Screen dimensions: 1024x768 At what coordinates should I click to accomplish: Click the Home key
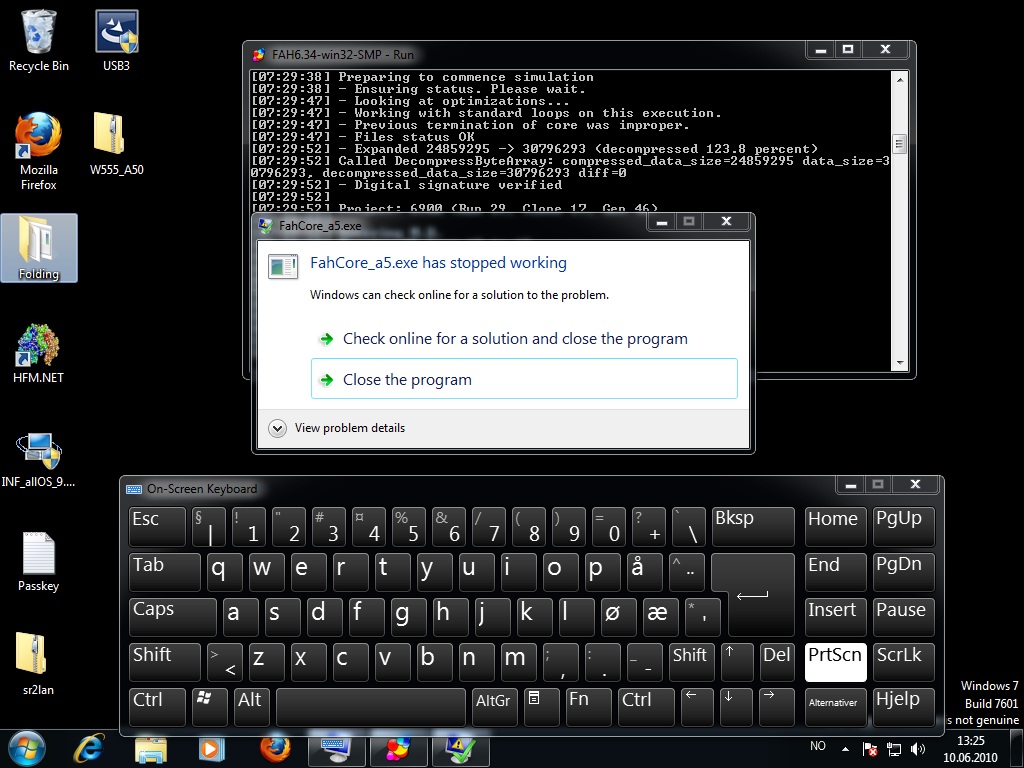836,526
